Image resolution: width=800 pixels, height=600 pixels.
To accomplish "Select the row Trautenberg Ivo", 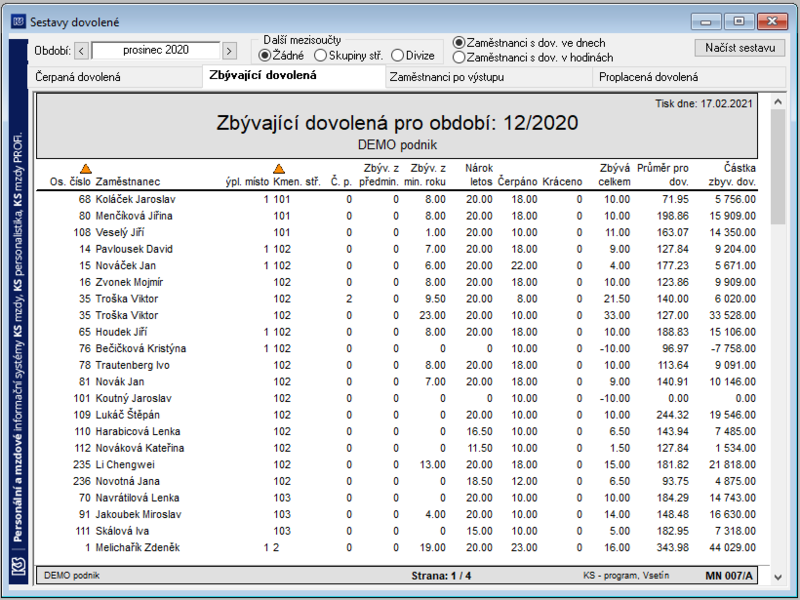I will tap(397, 365).
